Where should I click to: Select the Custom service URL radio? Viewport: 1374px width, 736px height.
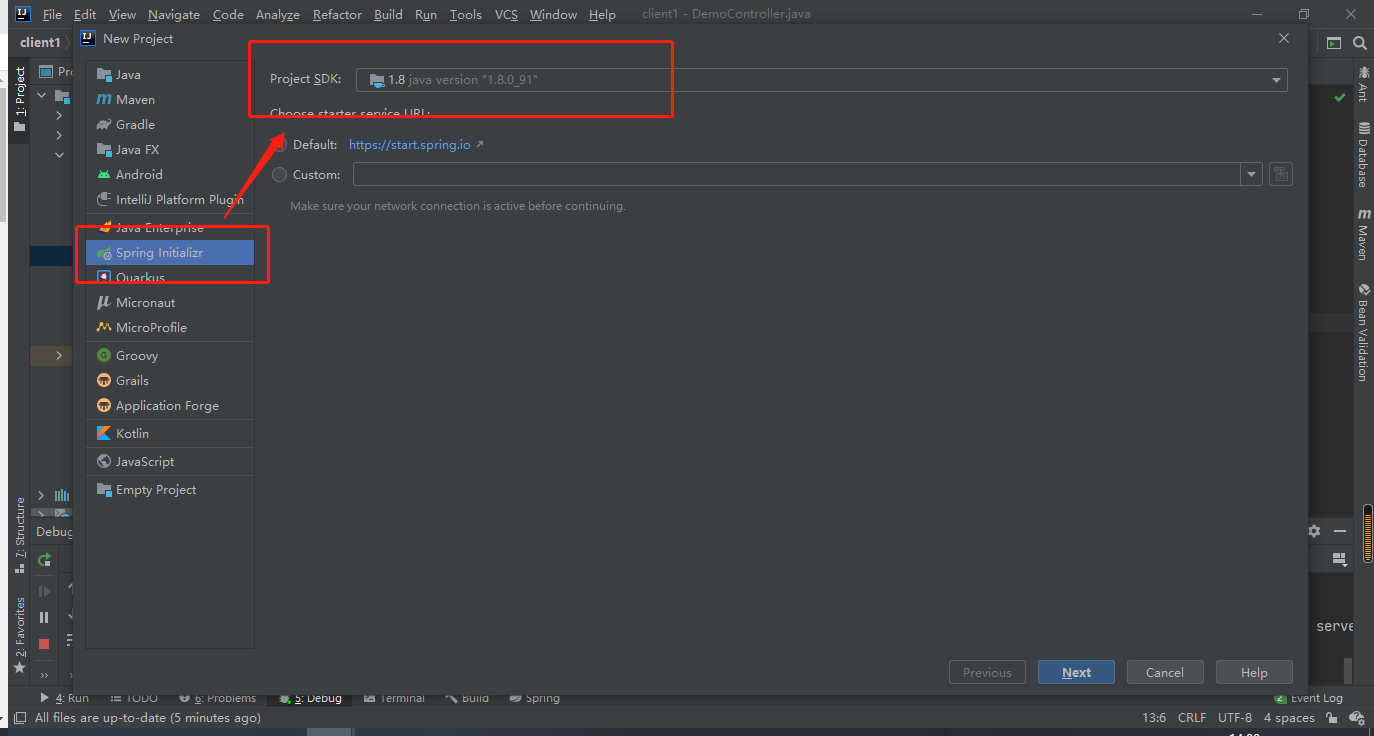[280, 175]
